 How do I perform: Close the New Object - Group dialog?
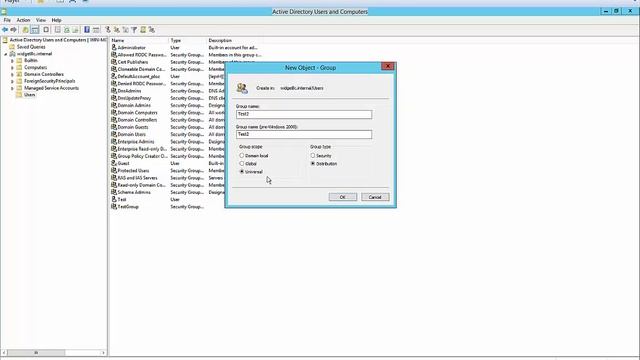coord(387,66)
